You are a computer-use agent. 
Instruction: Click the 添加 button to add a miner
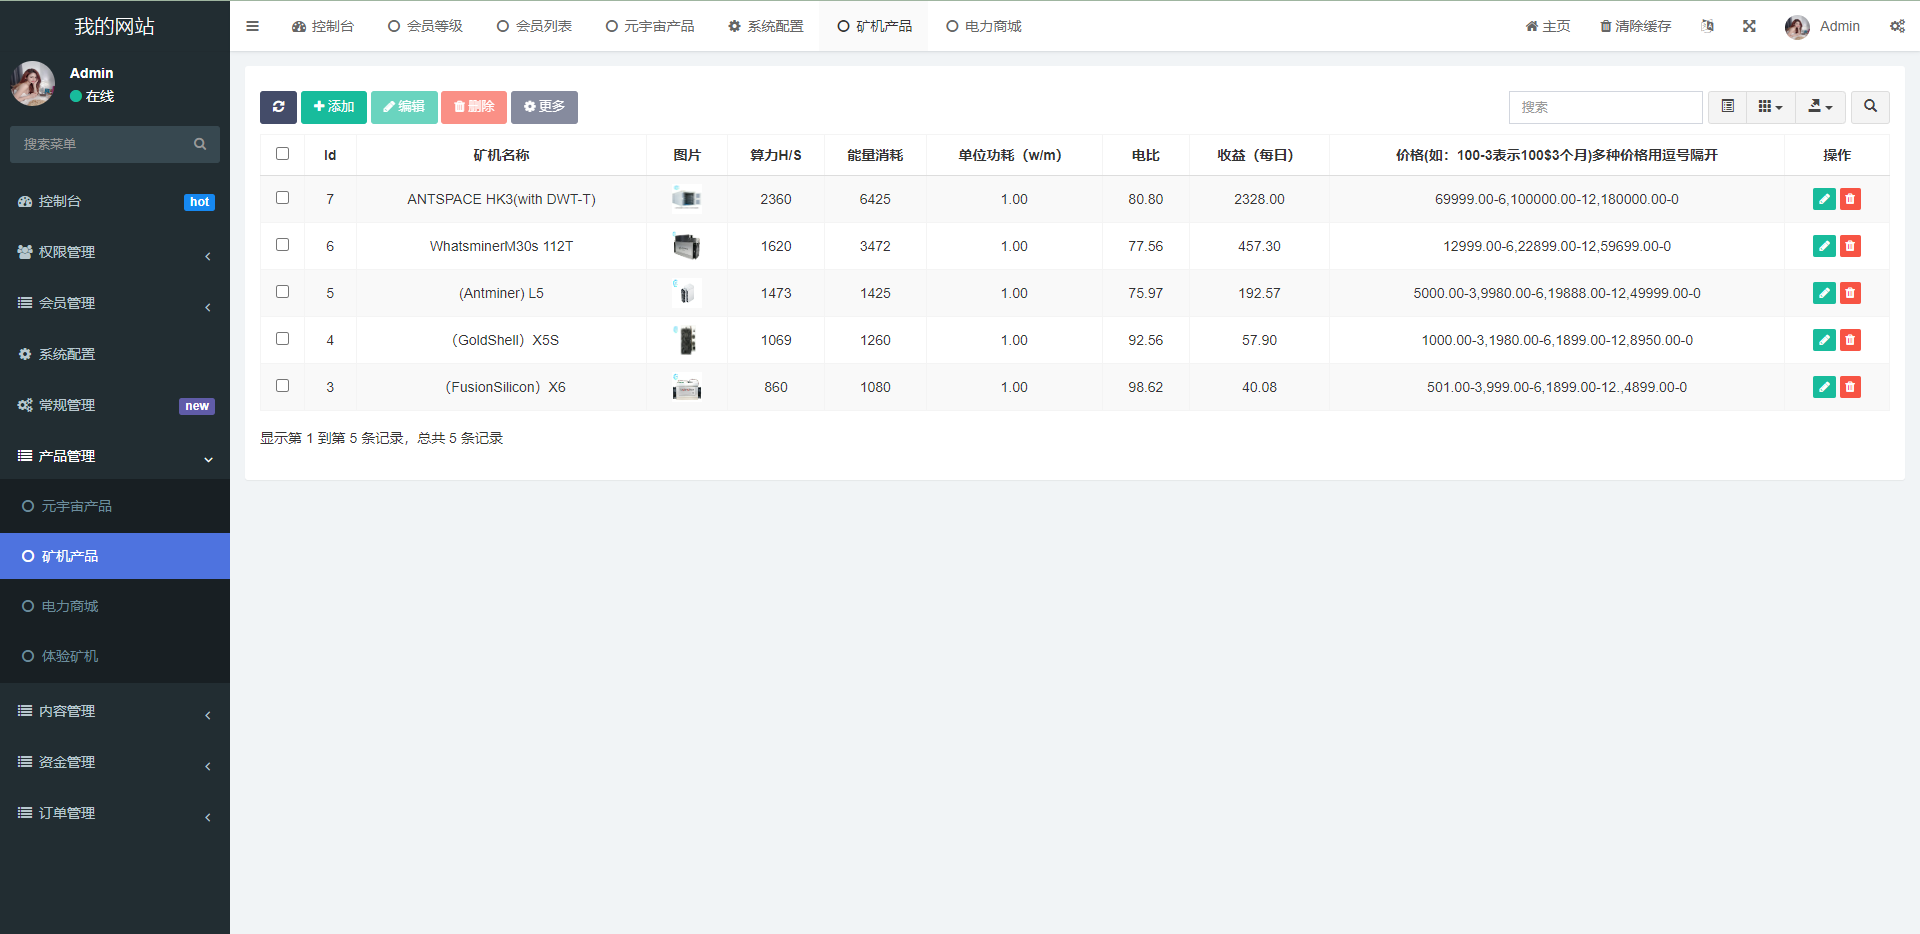(333, 107)
